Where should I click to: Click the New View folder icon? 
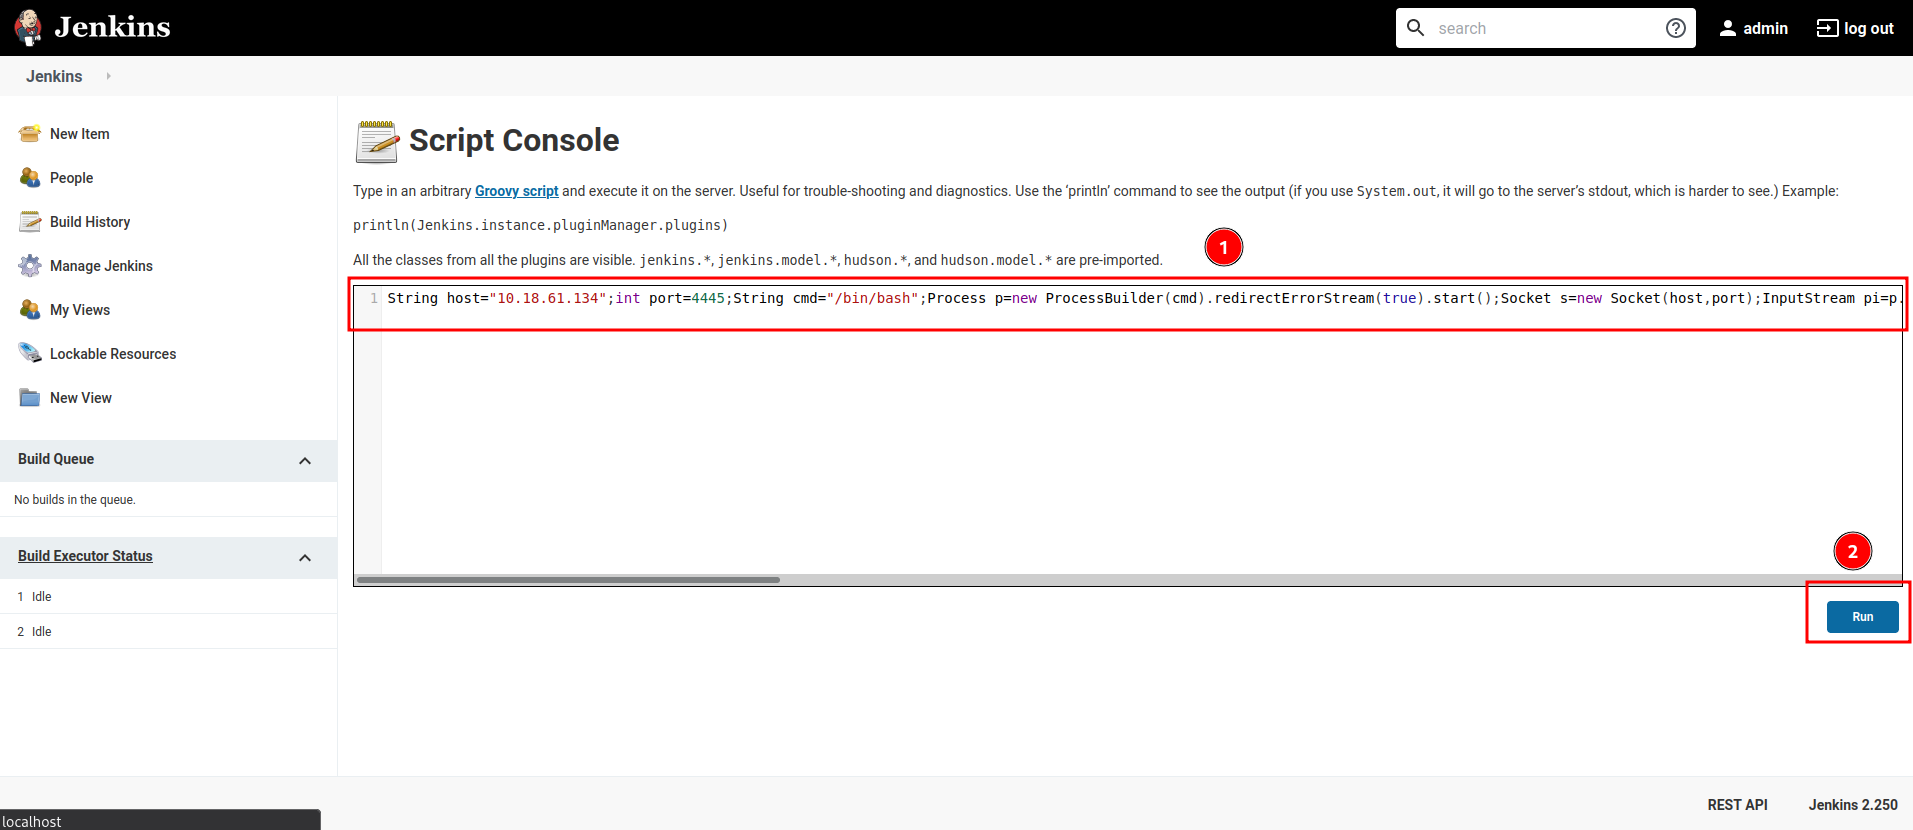pos(30,398)
